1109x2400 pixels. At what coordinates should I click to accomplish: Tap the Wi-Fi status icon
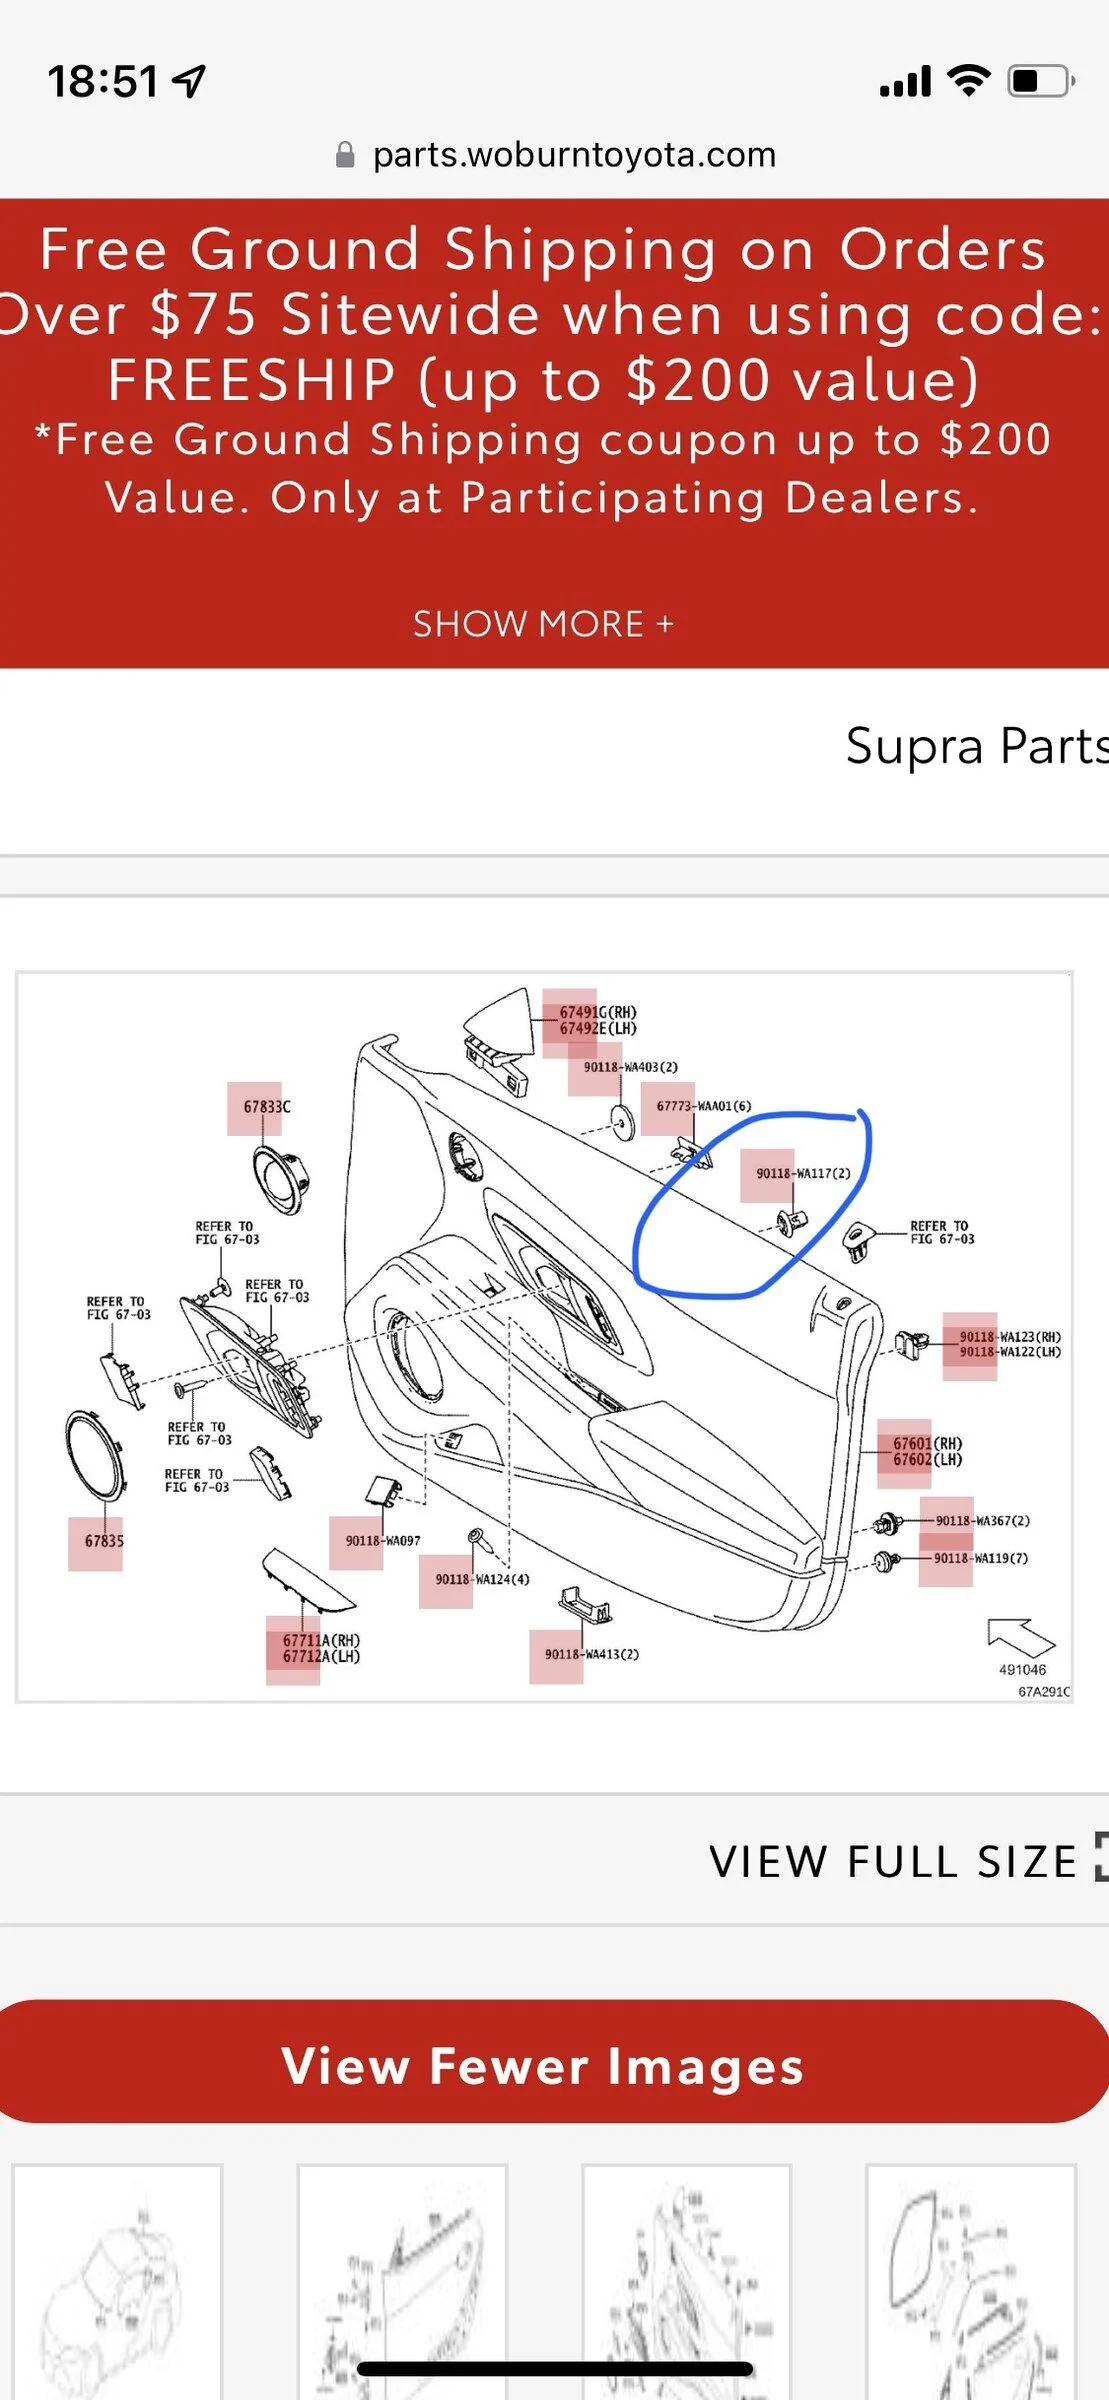tap(967, 80)
